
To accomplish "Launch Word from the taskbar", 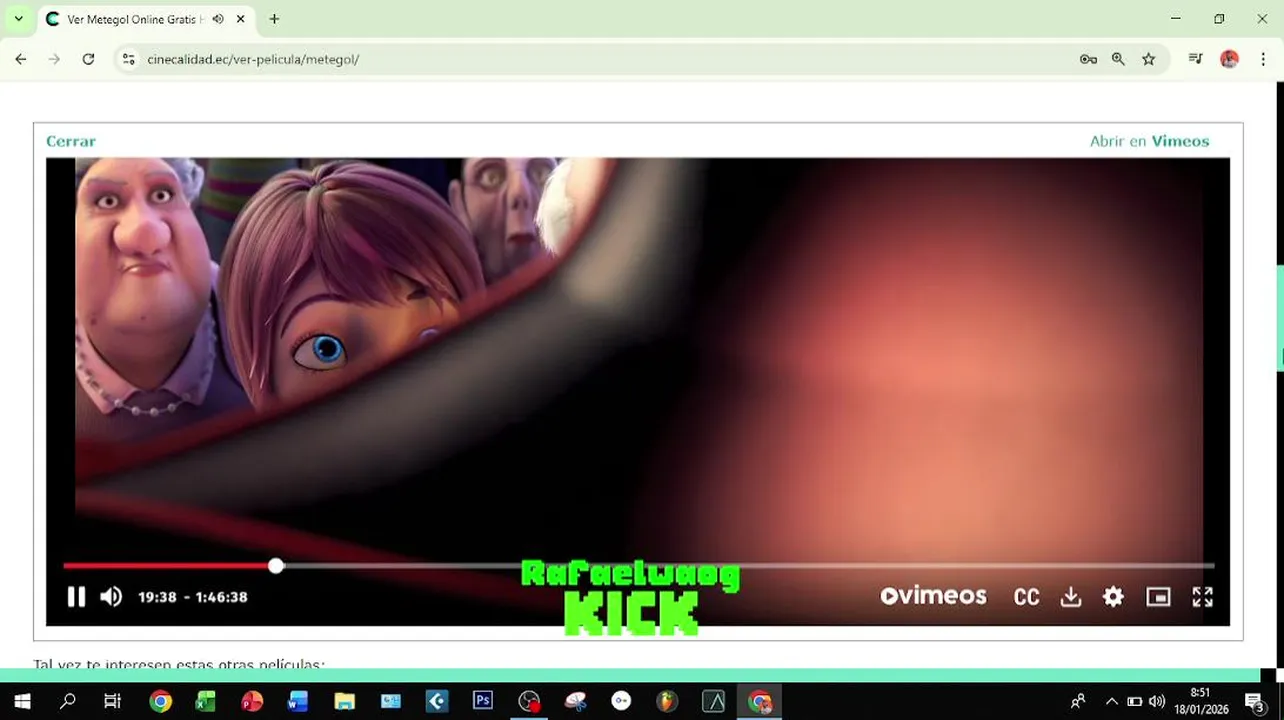I will pyautogui.click(x=297, y=701).
